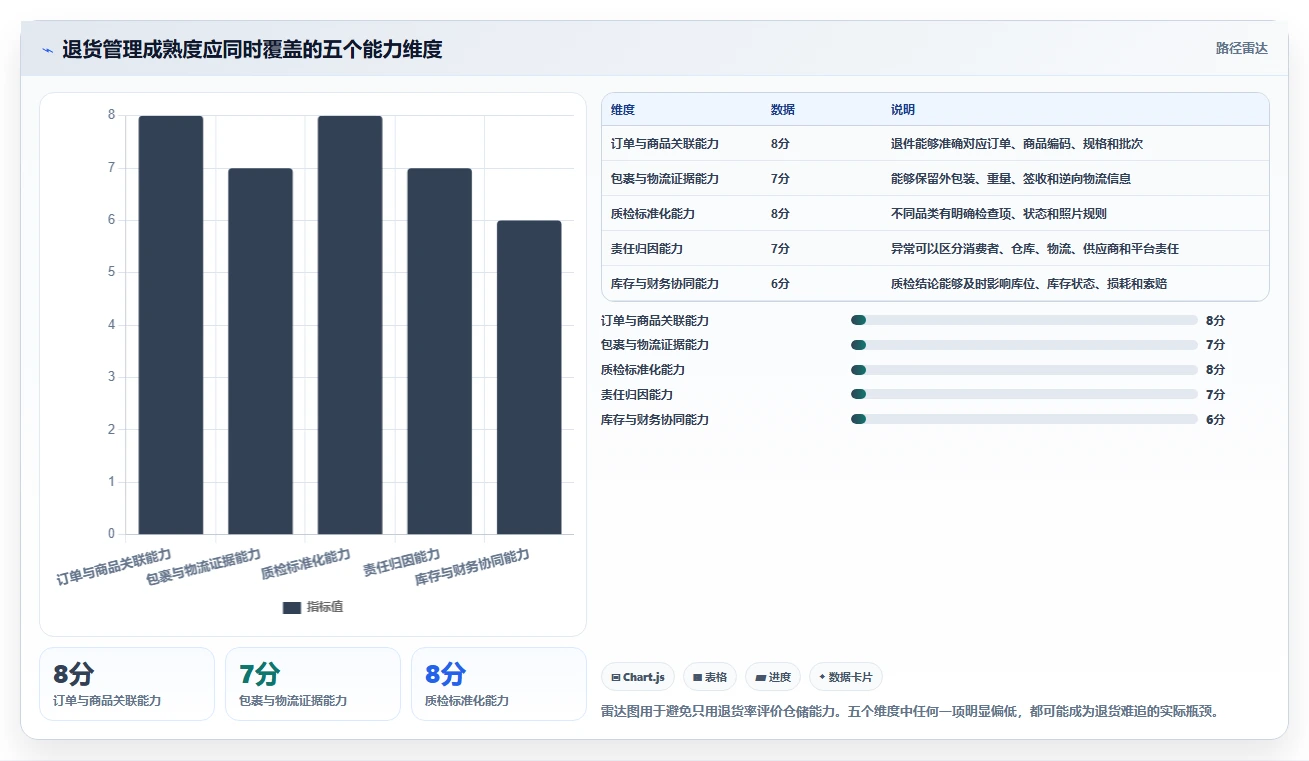Screen dimensions: 1309x761
Task: Click the 订单与商品关联能力 x-axis label
Action: tap(113, 567)
